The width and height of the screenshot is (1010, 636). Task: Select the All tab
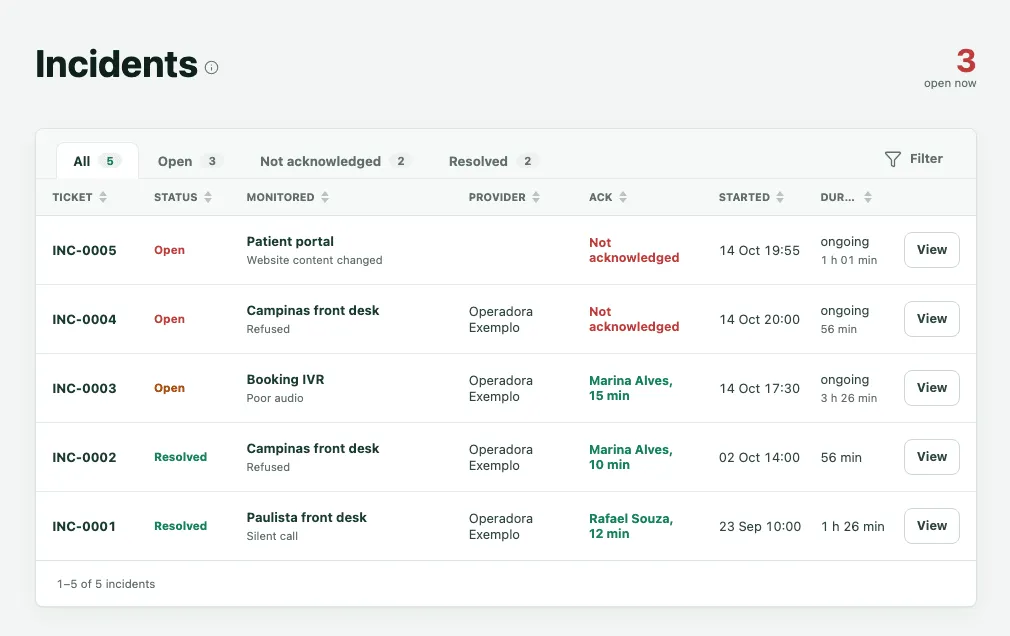coord(97,161)
